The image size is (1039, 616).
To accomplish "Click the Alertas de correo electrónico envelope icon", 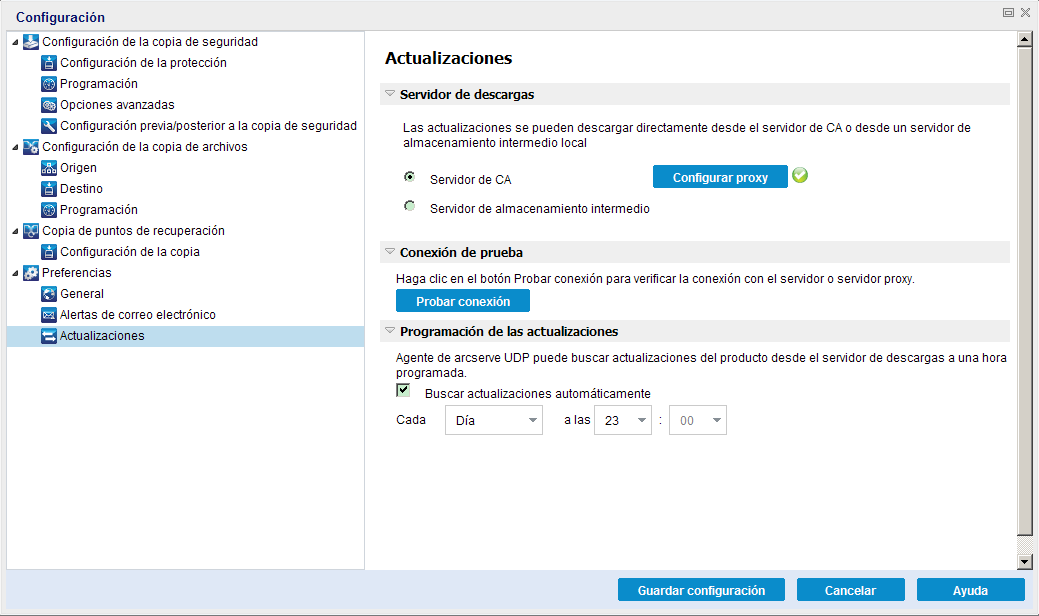I will [x=49, y=315].
